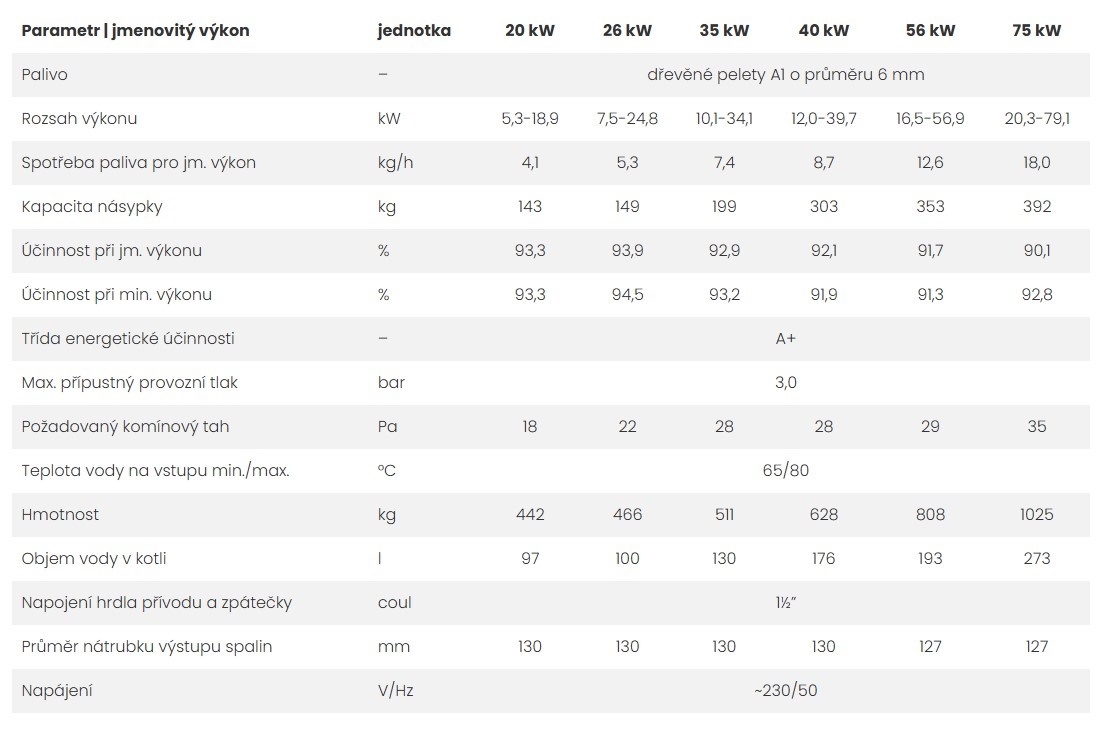1102x735 pixels.
Task: Click the 20 kW column header
Action: pyautogui.click(x=530, y=30)
